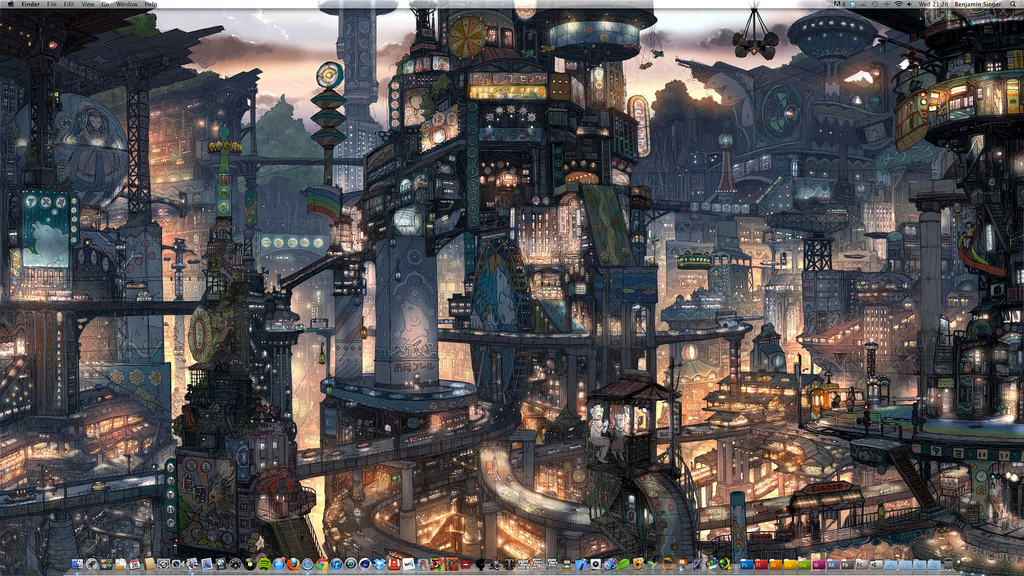
Task: Open the Edit menu
Action: pyautogui.click(x=69, y=4)
